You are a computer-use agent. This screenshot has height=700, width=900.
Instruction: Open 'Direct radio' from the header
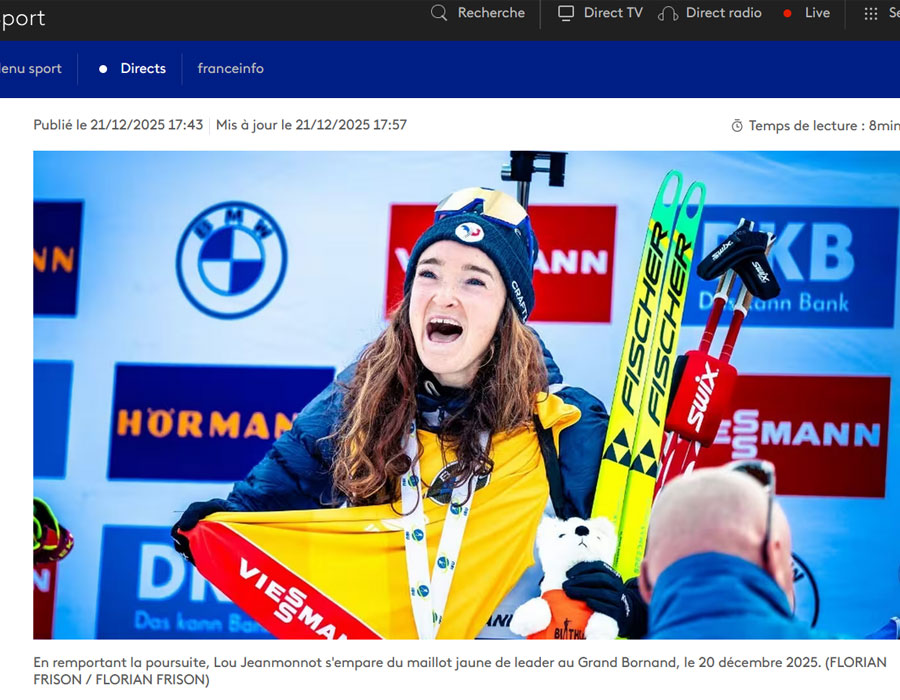(723, 13)
